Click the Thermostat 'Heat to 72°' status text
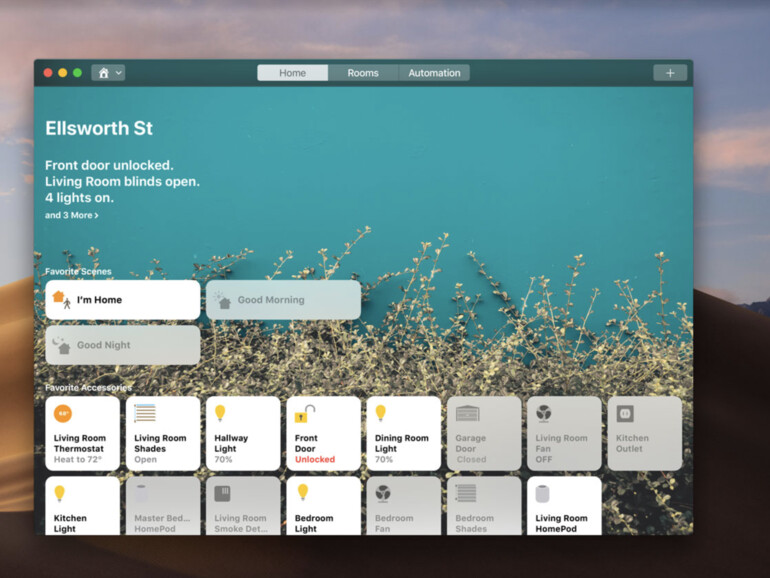This screenshot has height=578, width=770. coord(78,460)
